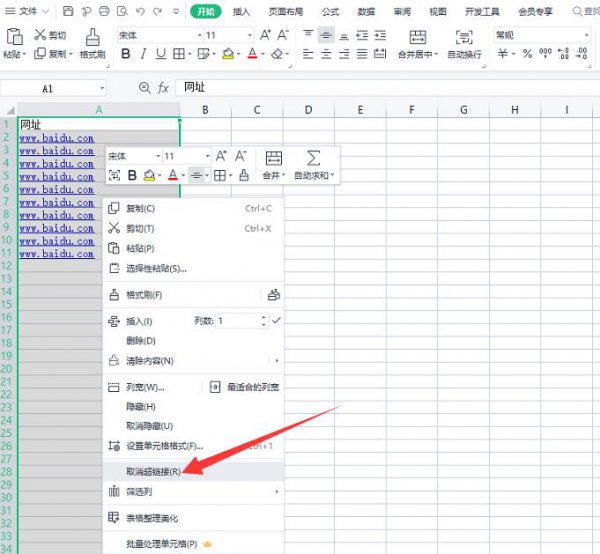The image size is (600, 554).
Task: Click Auto Wrap (自动换行) button
Action: [464, 44]
